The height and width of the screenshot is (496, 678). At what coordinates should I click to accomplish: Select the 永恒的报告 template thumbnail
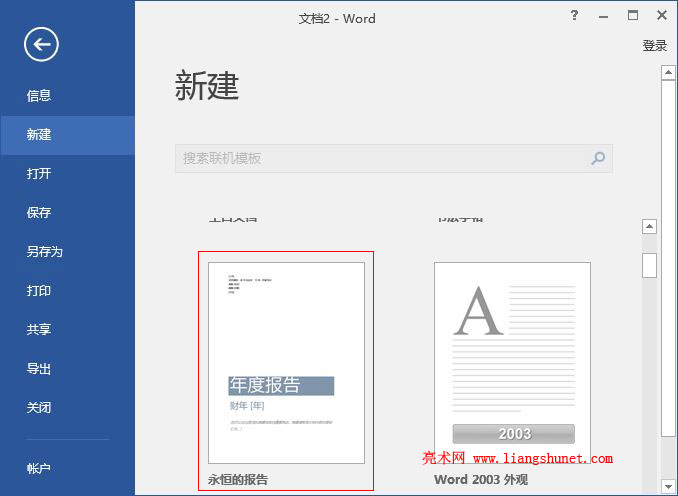click(x=286, y=363)
